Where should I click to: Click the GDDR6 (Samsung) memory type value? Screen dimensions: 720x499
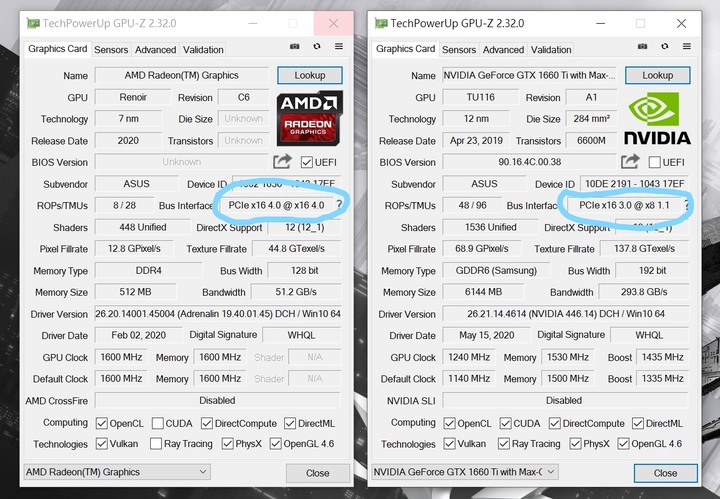496,270
